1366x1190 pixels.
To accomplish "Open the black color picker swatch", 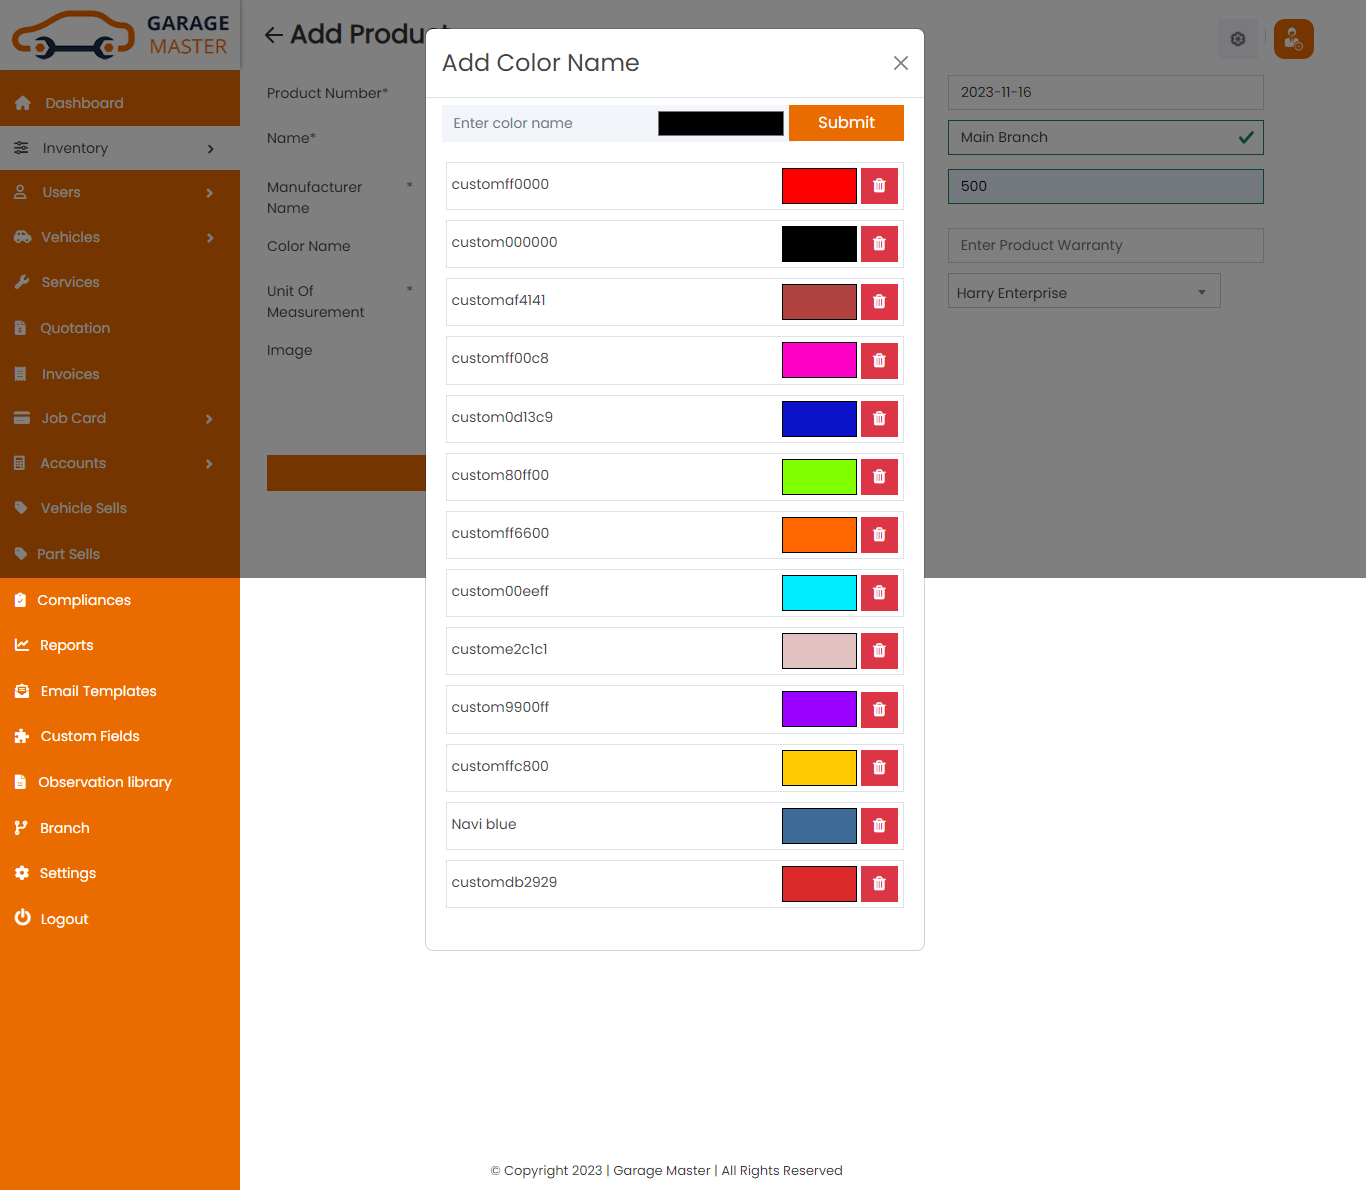I will tap(720, 123).
